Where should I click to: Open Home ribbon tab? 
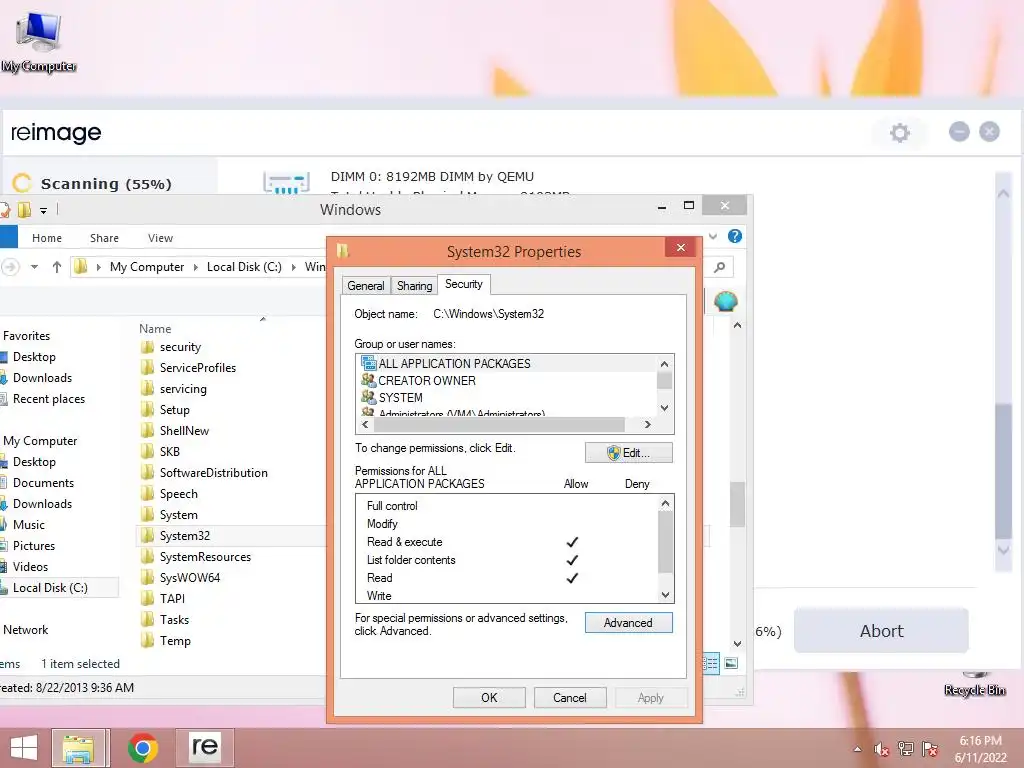tap(47, 238)
